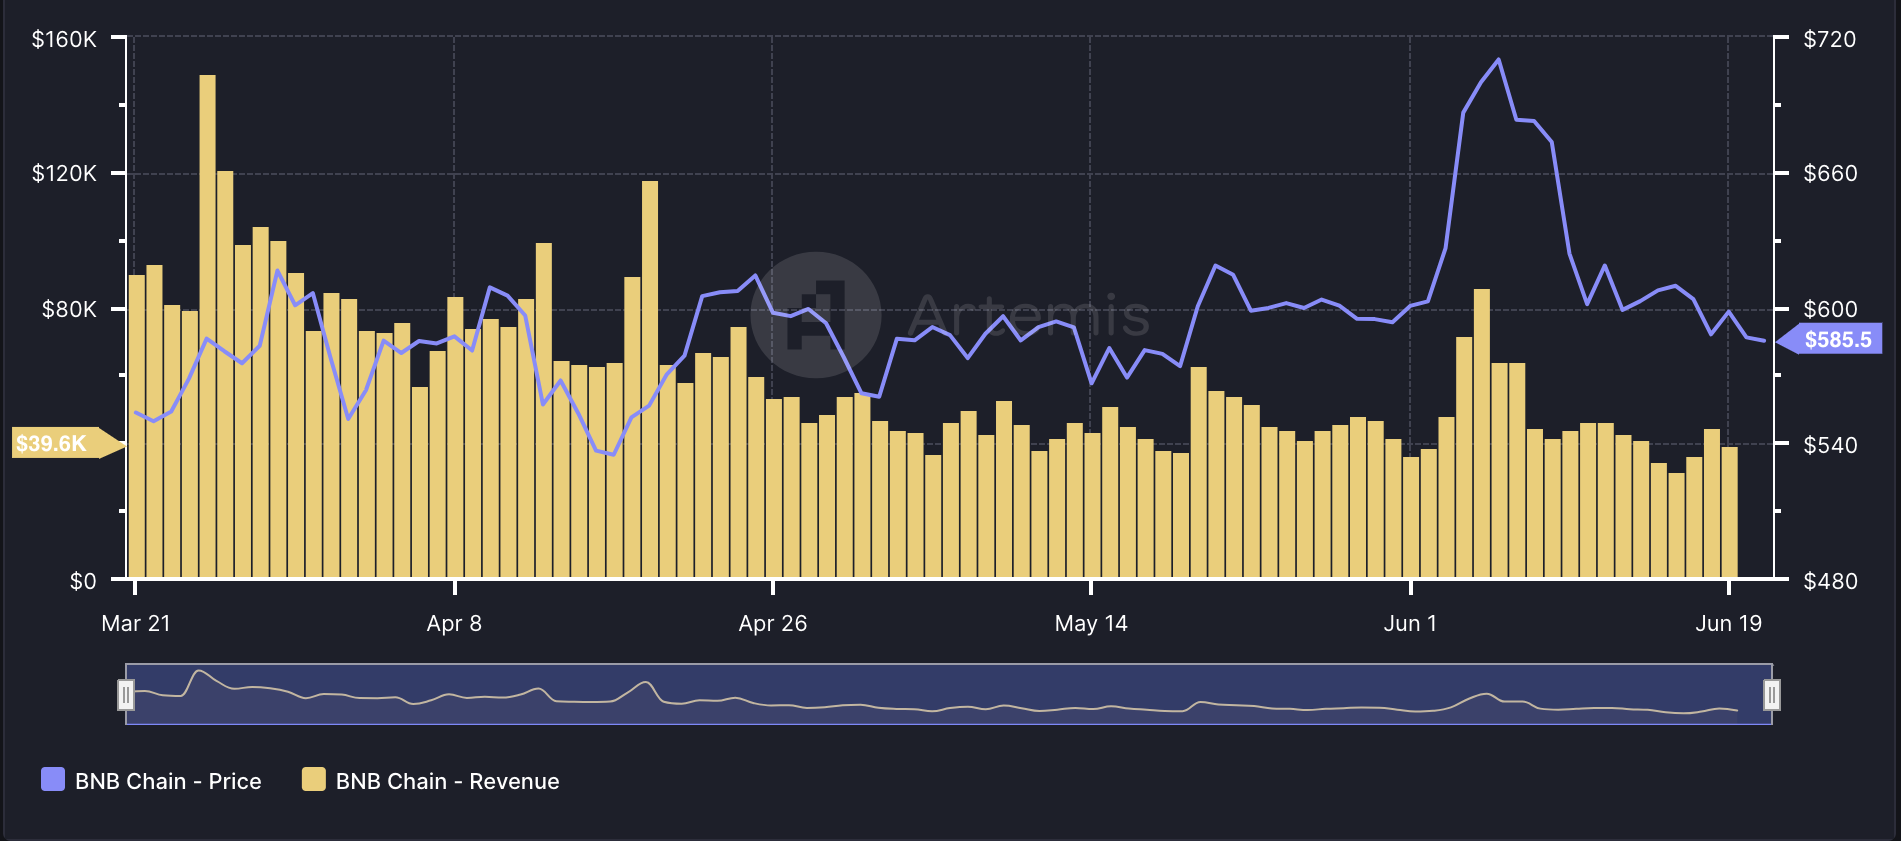
Task: Click the tall revenue bar in mid-April
Action: [650, 379]
